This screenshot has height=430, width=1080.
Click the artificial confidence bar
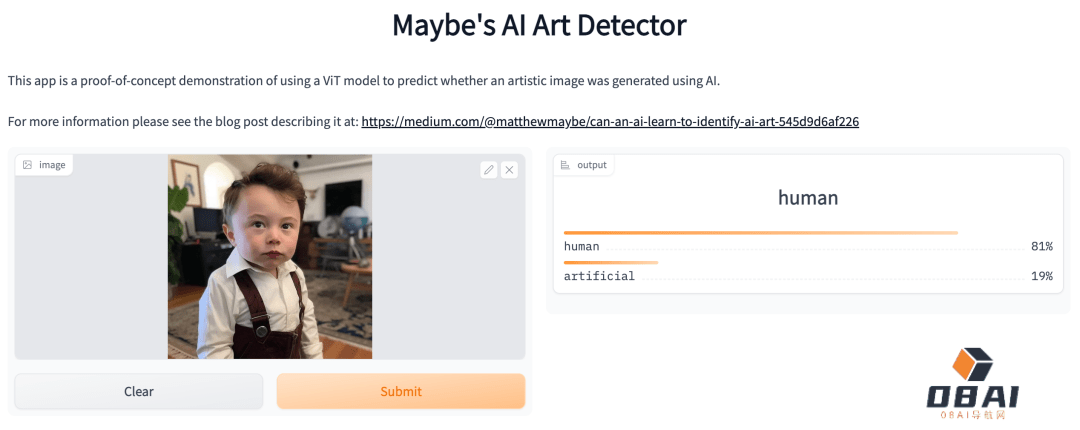(x=611, y=263)
